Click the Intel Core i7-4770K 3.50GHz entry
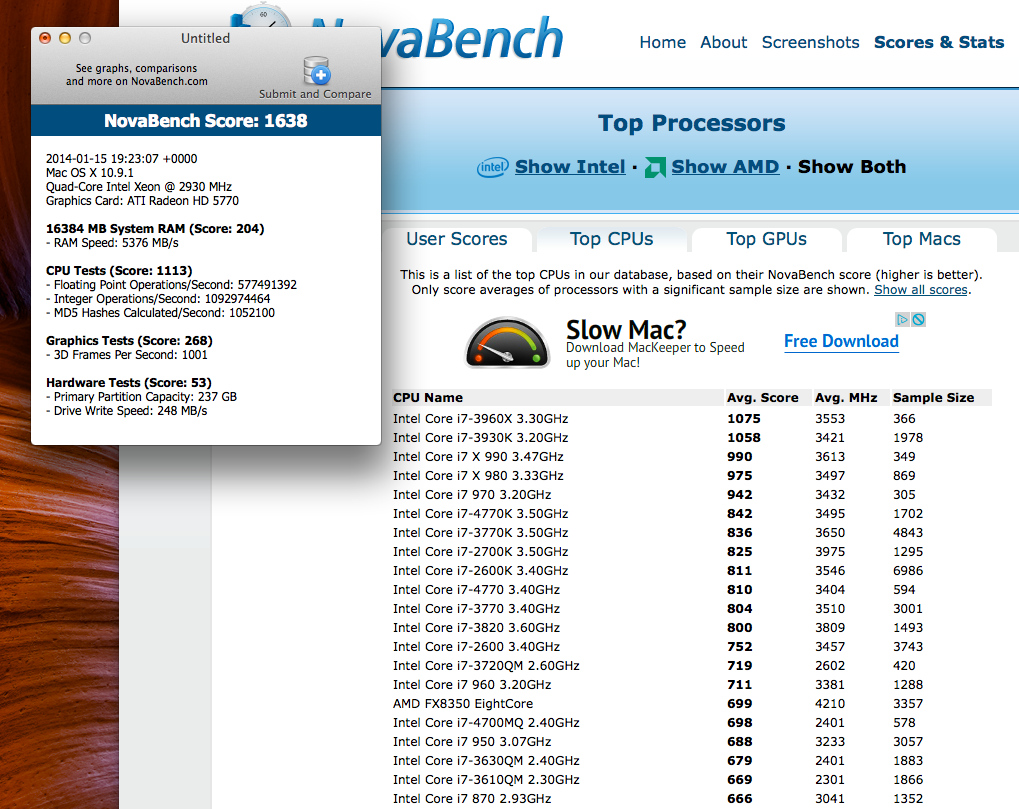The height and width of the screenshot is (809, 1019). click(480, 513)
